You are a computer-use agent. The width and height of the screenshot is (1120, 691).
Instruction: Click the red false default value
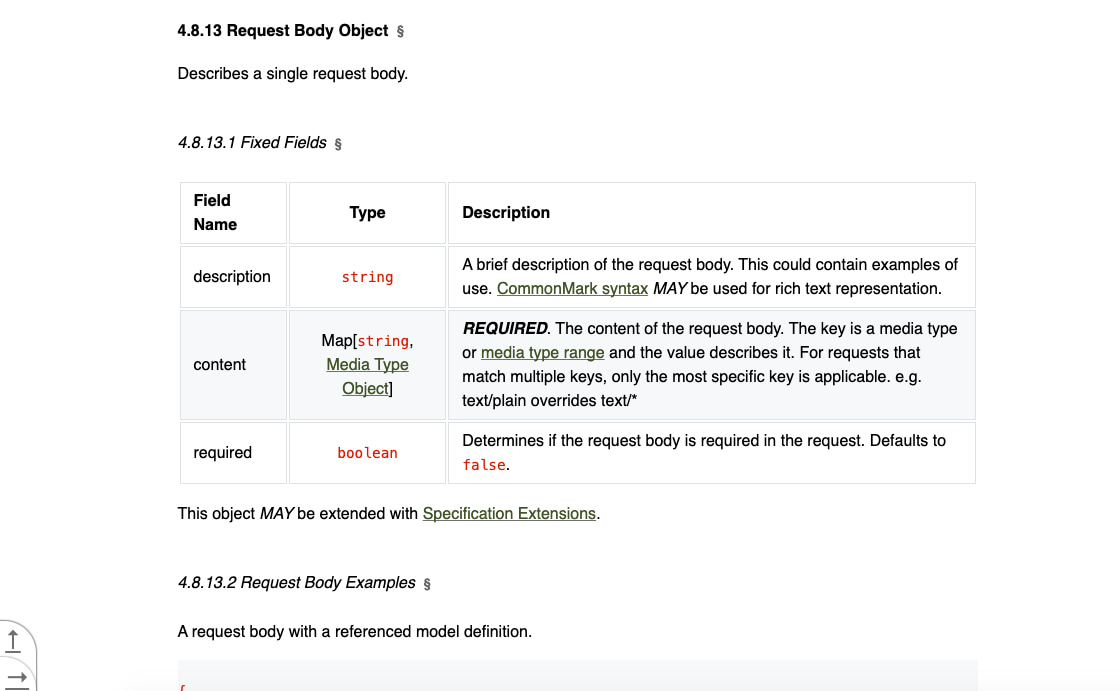[484, 465]
